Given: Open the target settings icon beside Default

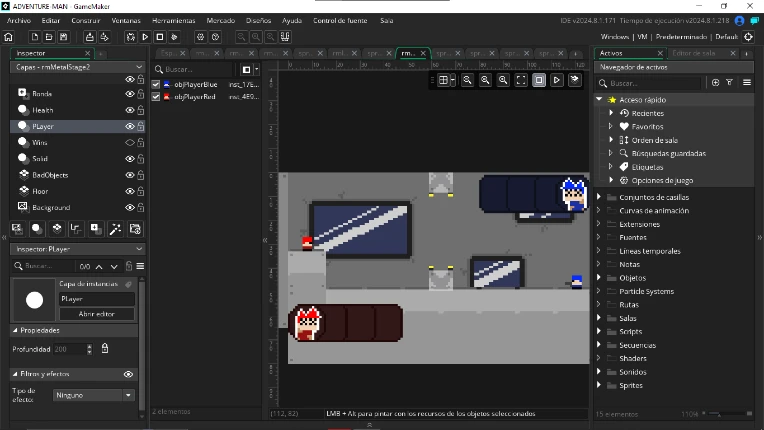Looking at the screenshot, I should [x=748, y=37].
